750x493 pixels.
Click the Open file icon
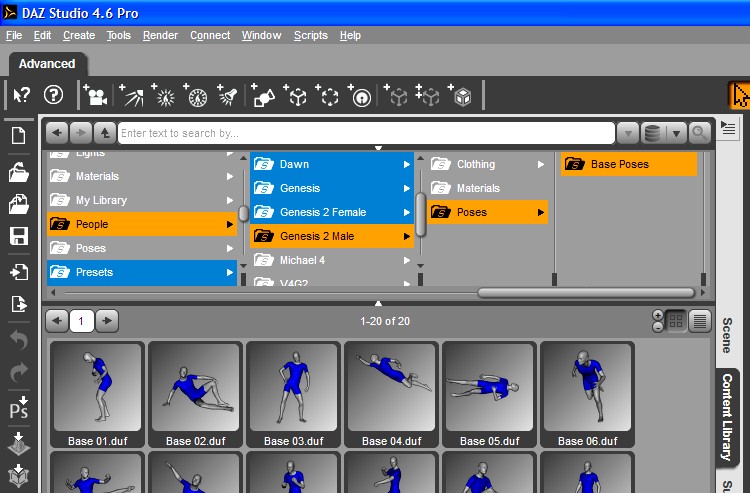(19, 172)
